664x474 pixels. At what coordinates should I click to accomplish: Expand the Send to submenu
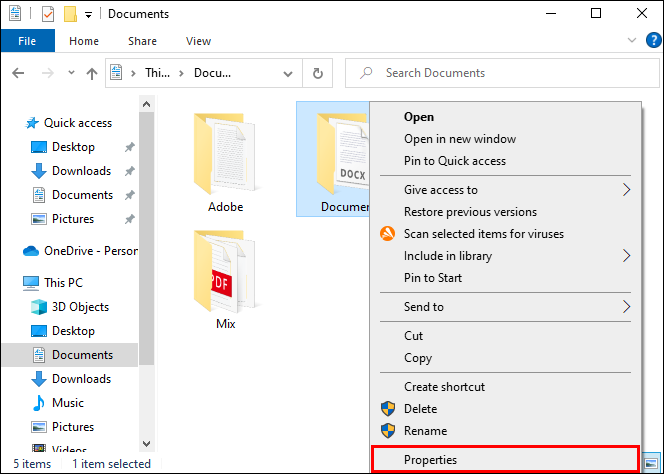click(x=627, y=307)
